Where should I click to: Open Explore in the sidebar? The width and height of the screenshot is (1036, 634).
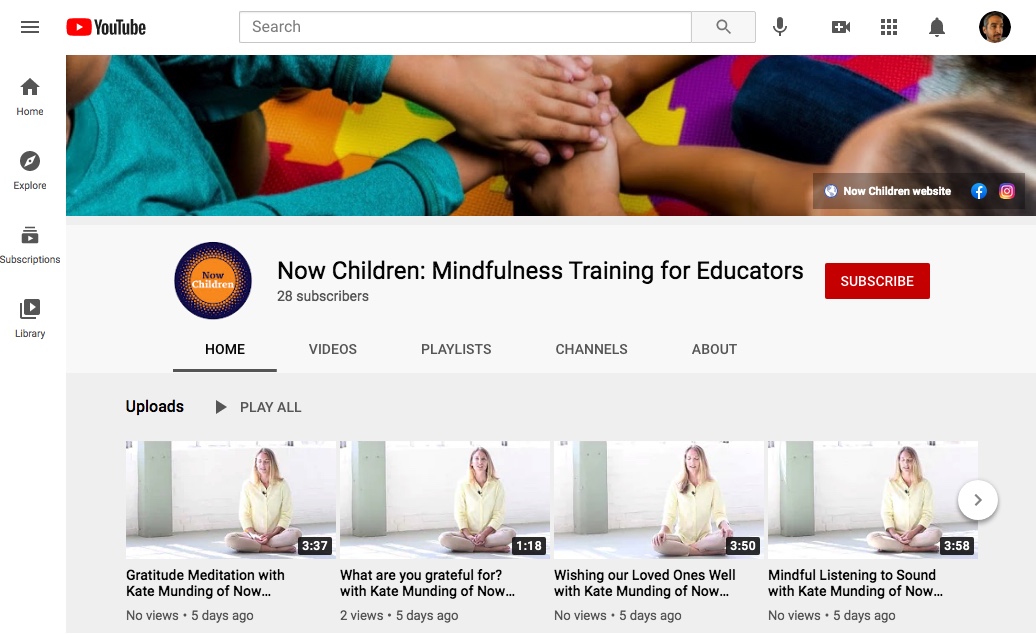(30, 171)
